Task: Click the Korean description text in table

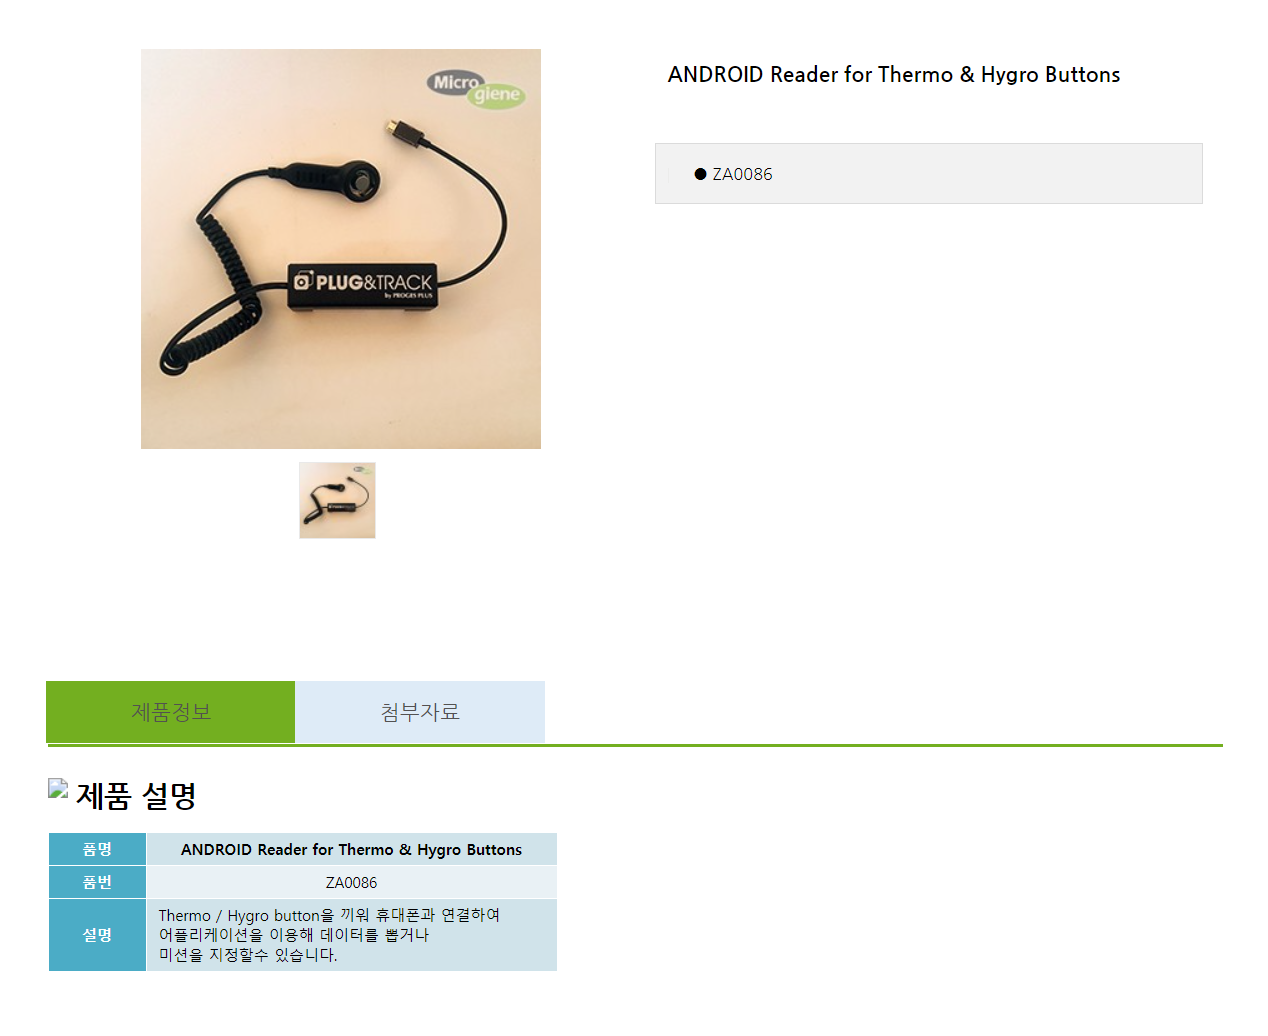Action: [329, 935]
